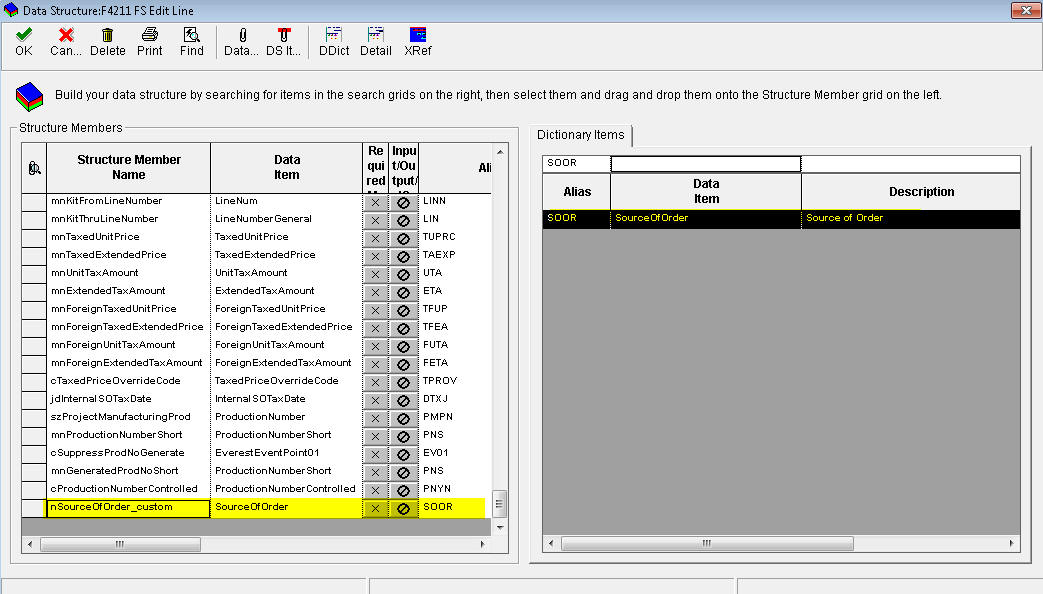Click the Cancel red X toolbar button
The image size is (1043, 594).
click(x=66, y=42)
